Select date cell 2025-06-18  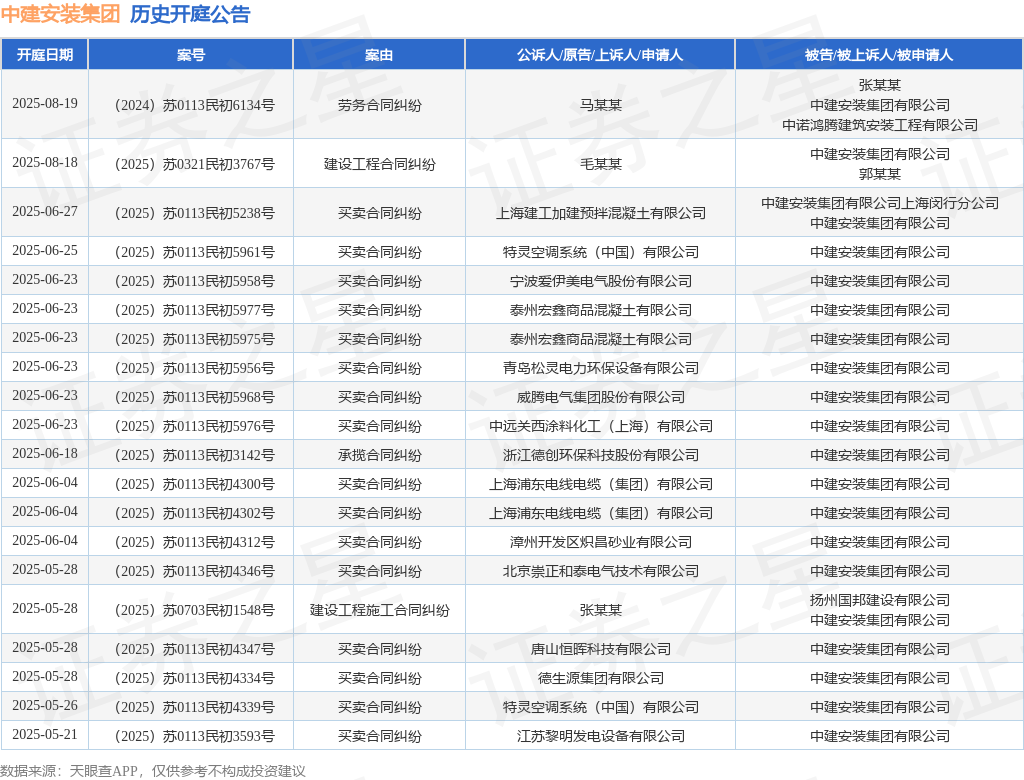(x=44, y=454)
